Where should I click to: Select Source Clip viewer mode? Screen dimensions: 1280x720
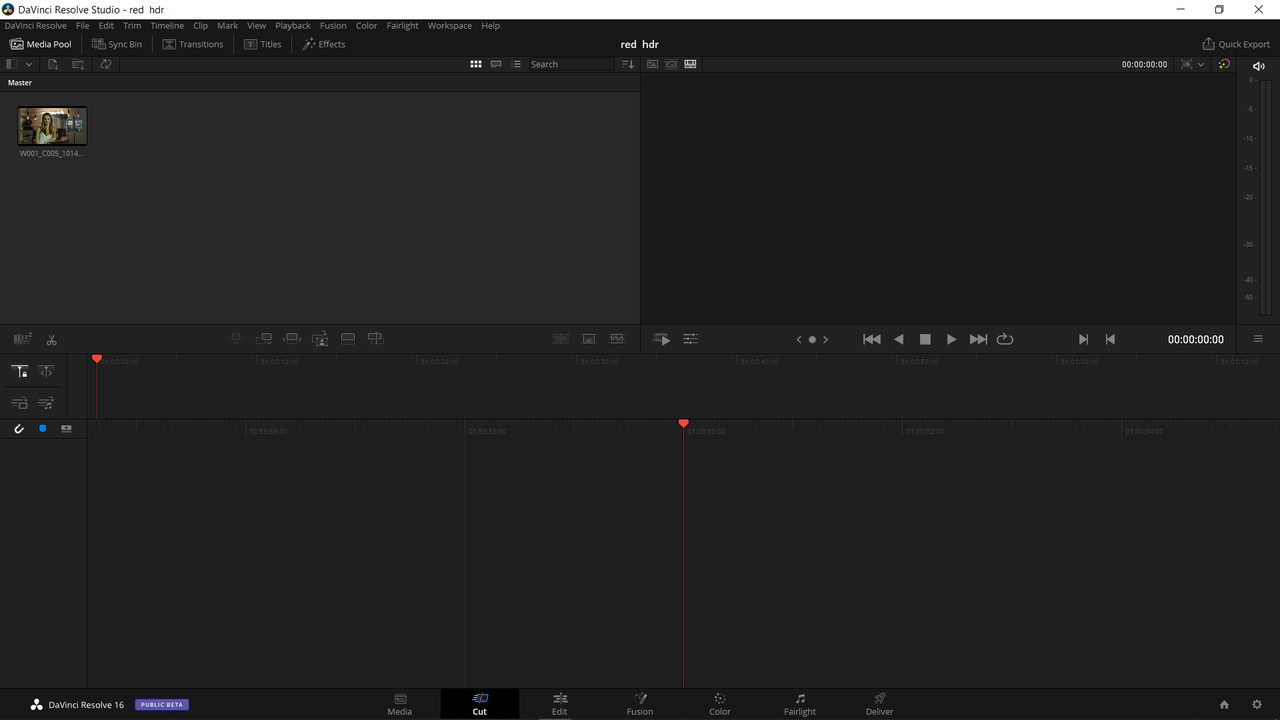[652, 64]
